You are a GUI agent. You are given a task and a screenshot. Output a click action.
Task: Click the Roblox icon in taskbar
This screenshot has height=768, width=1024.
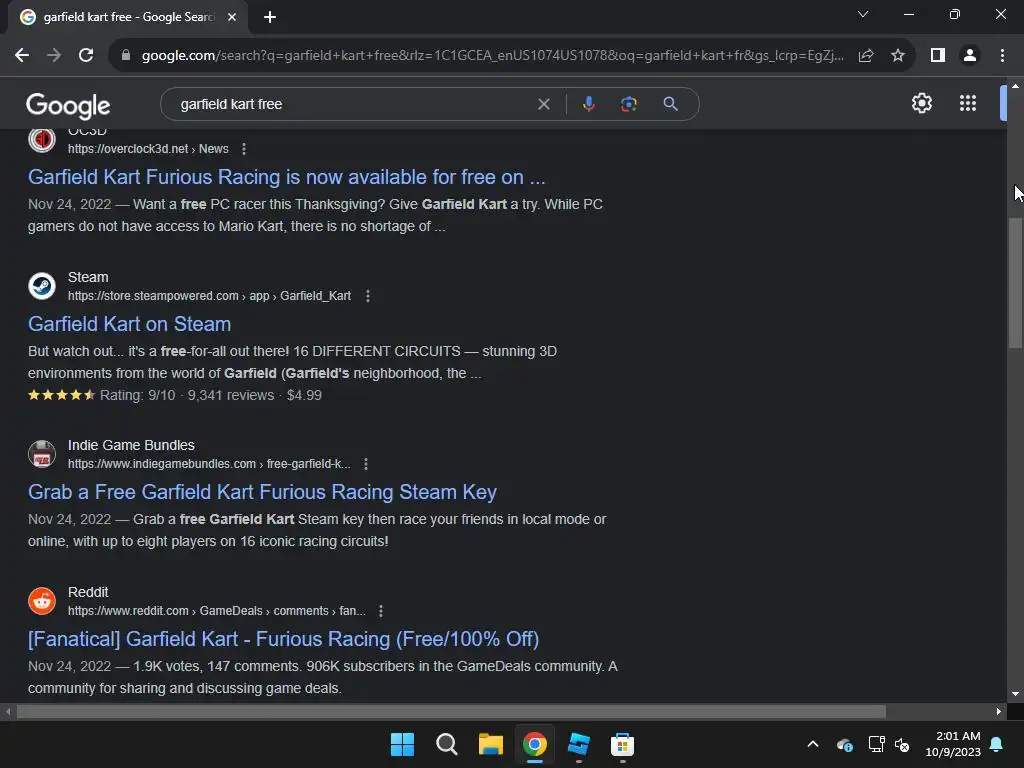(x=579, y=744)
